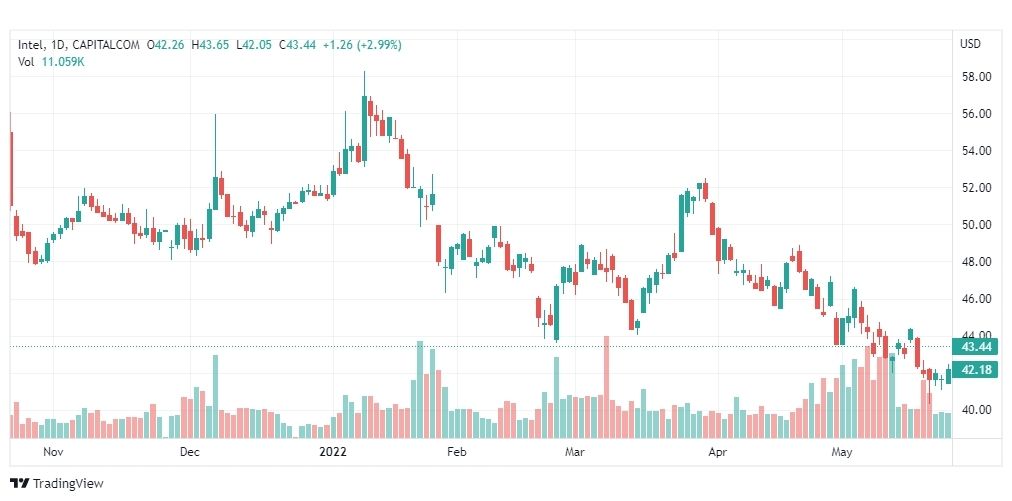1012x501 pixels.
Task: Click the USD currency label
Action: 970,44
